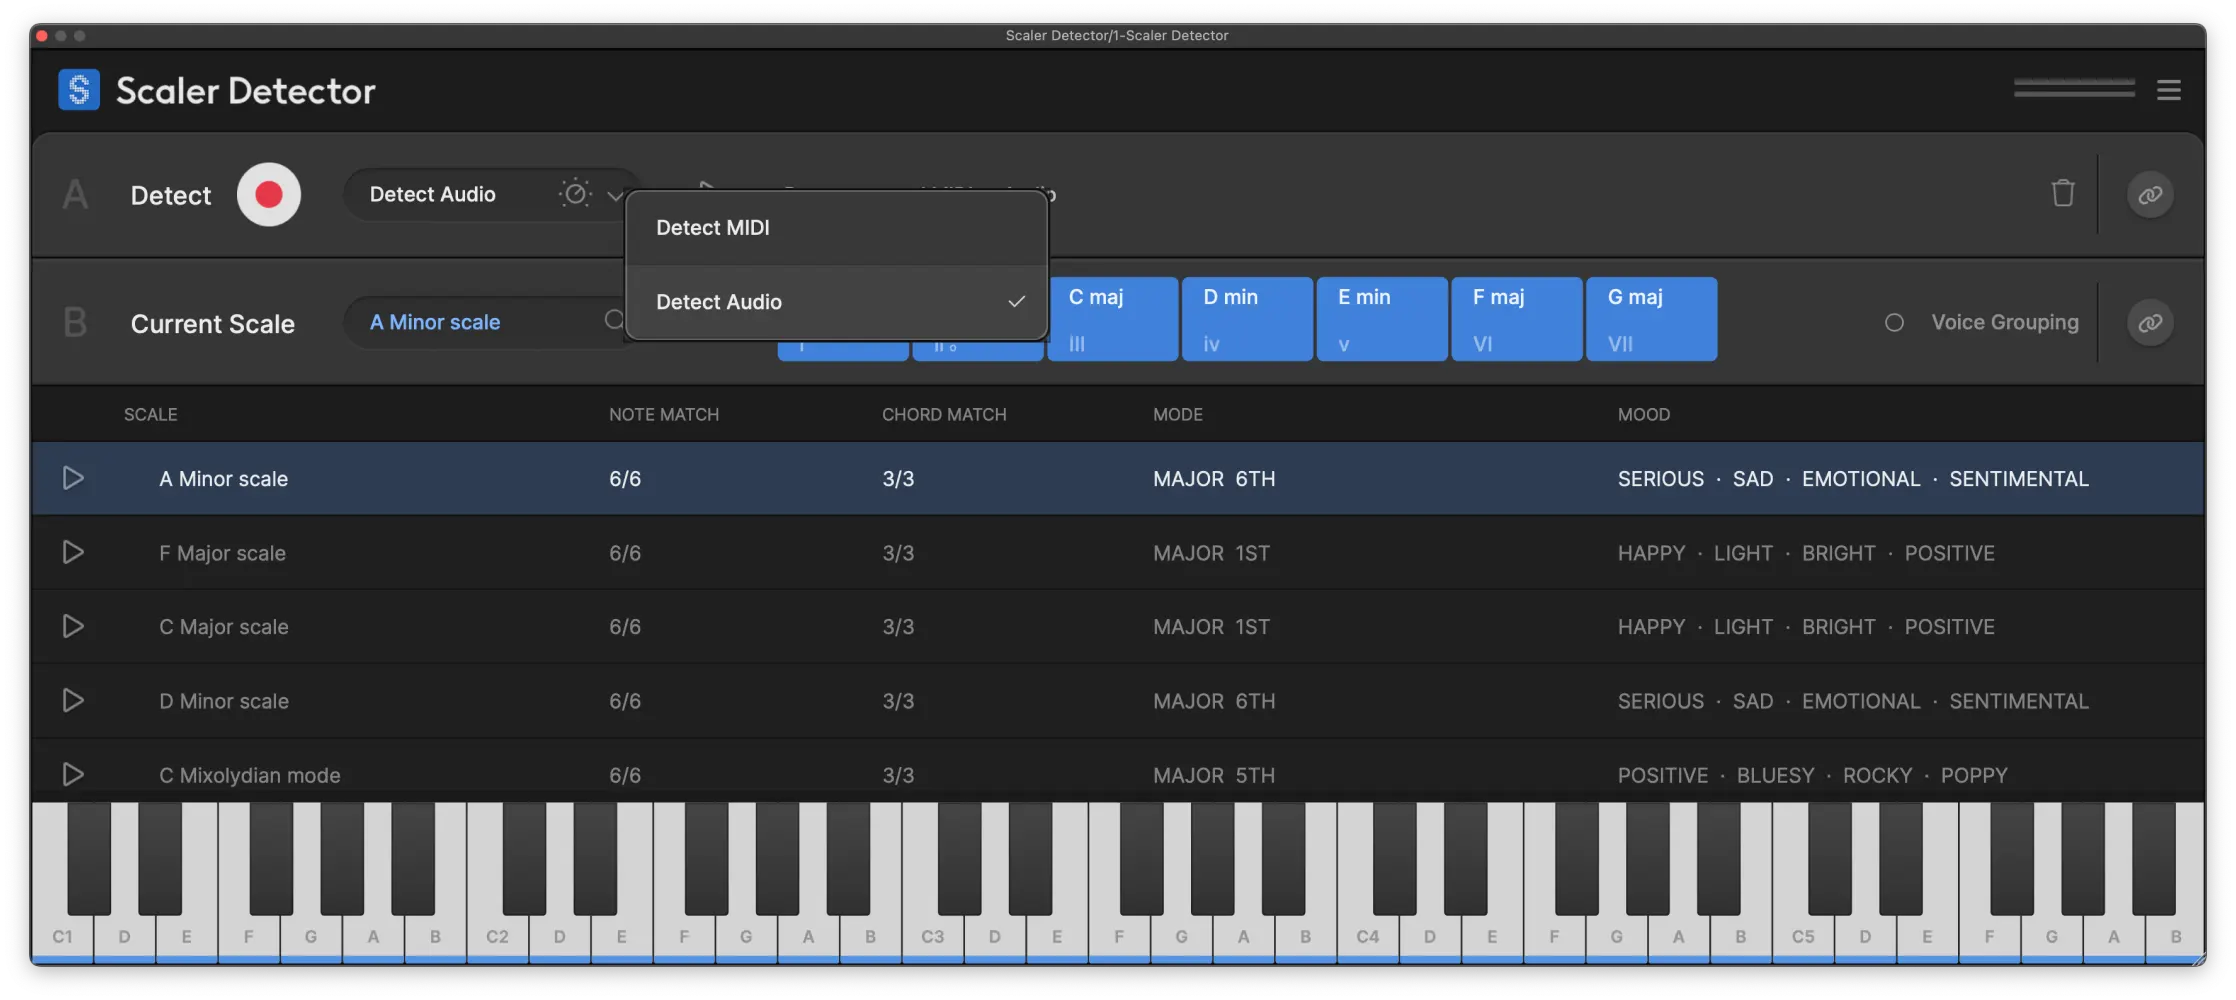Play the C Mixolydian mode row
2236x1000 pixels.
click(x=73, y=774)
